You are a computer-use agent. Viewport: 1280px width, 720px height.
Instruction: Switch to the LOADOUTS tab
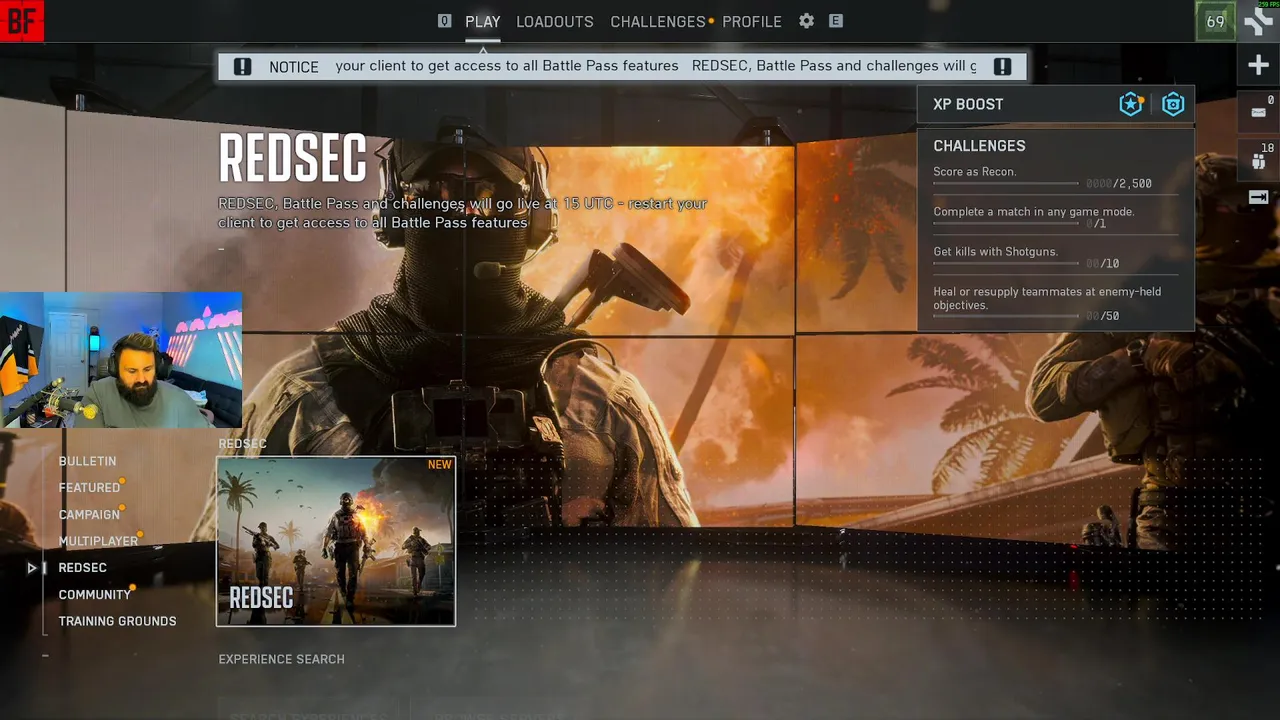point(554,21)
